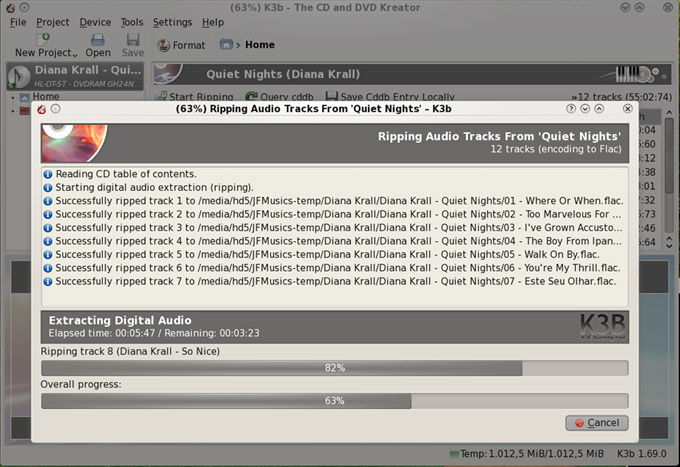The height and width of the screenshot is (467, 680).
Task: Select Home in the folder tree
Action: tap(46, 96)
